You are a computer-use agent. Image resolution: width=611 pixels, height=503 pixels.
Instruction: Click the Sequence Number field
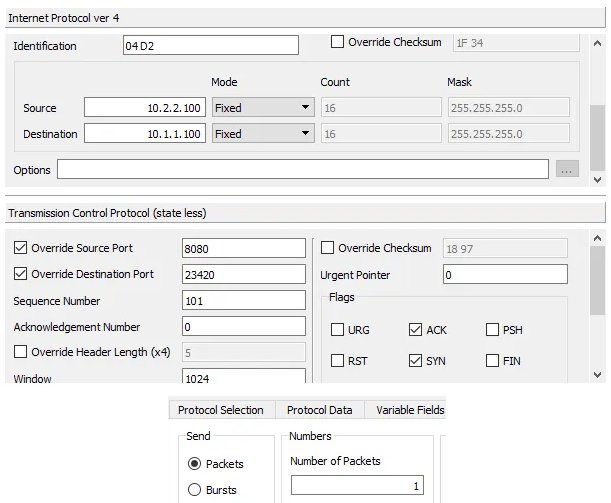[x=244, y=300]
